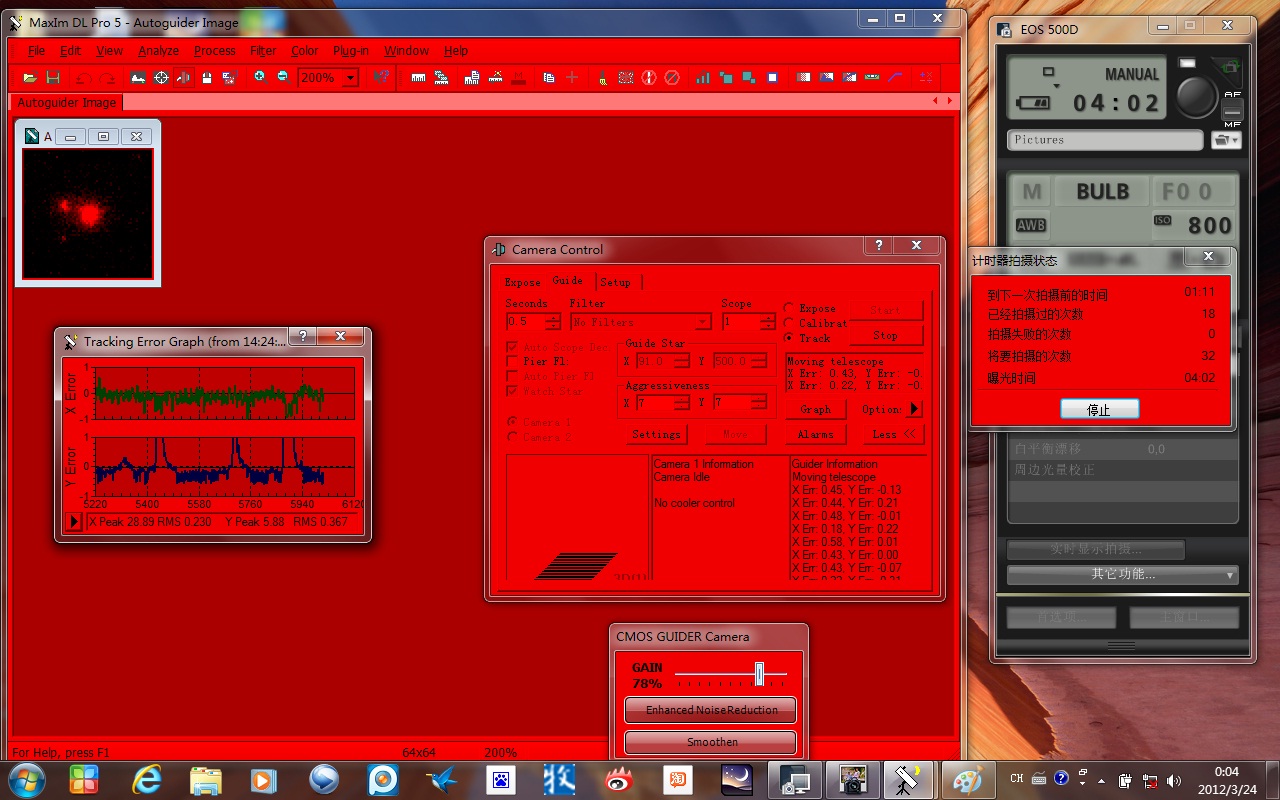Image resolution: width=1280 pixels, height=800 pixels.
Task: Collapse Camera Control with Less <<
Action: pyautogui.click(x=893, y=434)
